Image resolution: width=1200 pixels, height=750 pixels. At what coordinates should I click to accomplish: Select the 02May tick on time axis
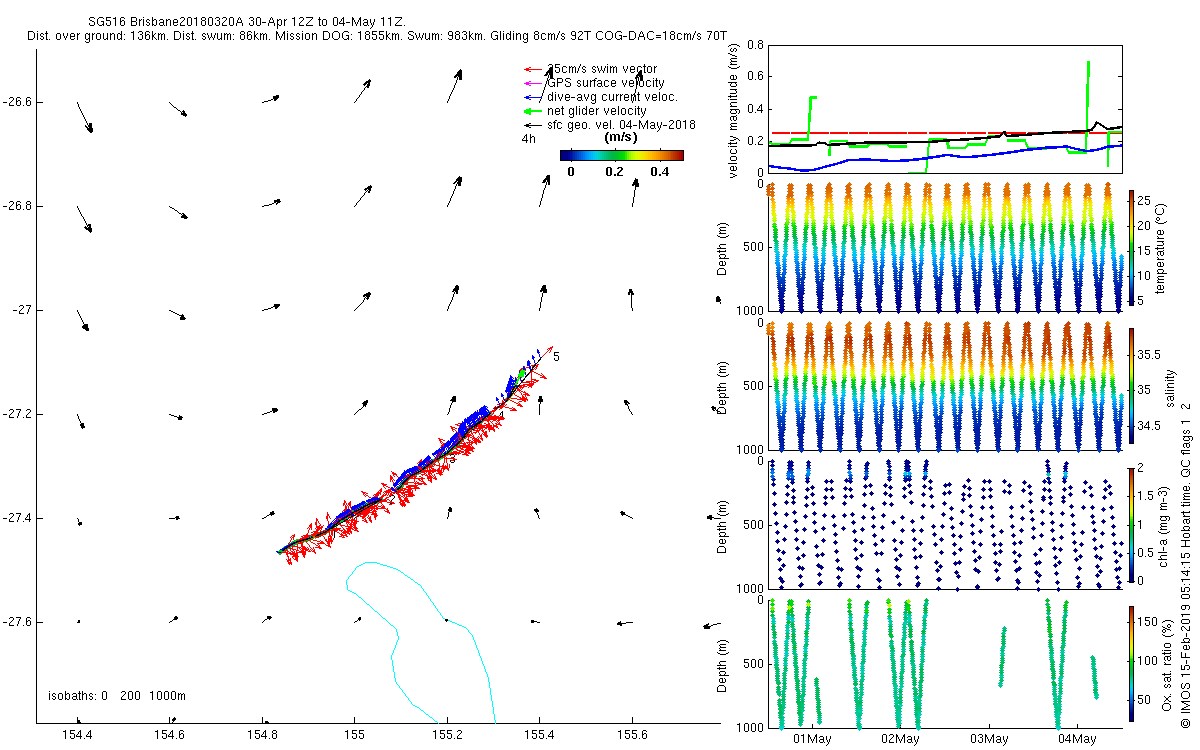900,739
